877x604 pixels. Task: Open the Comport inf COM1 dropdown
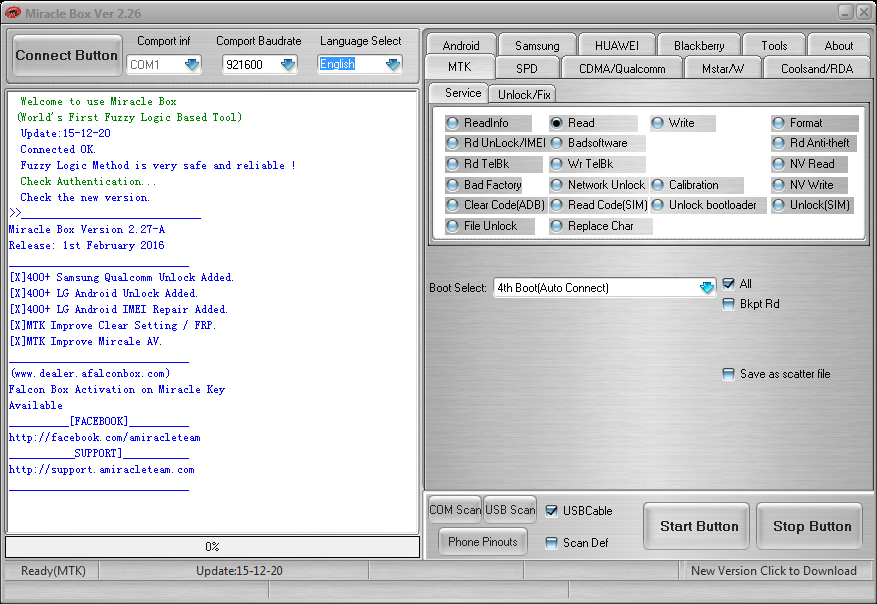[192, 64]
